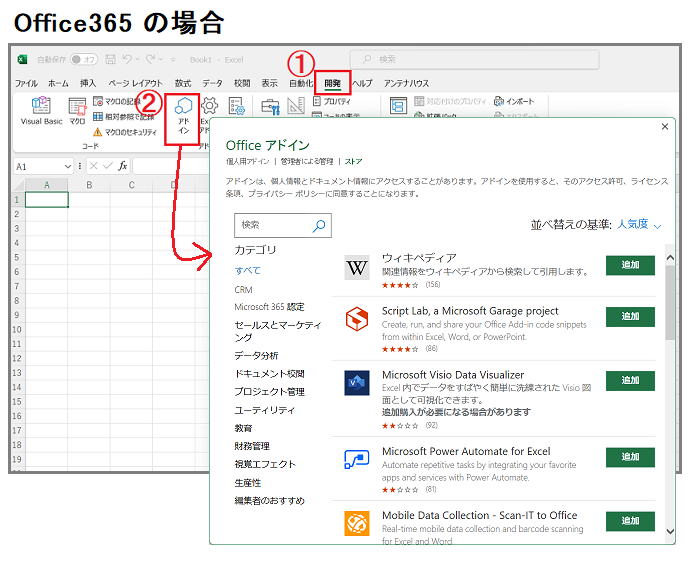Click the Power Automate add-in icon
Image resolution: width=691 pixels, height=566 pixels.
click(x=357, y=459)
